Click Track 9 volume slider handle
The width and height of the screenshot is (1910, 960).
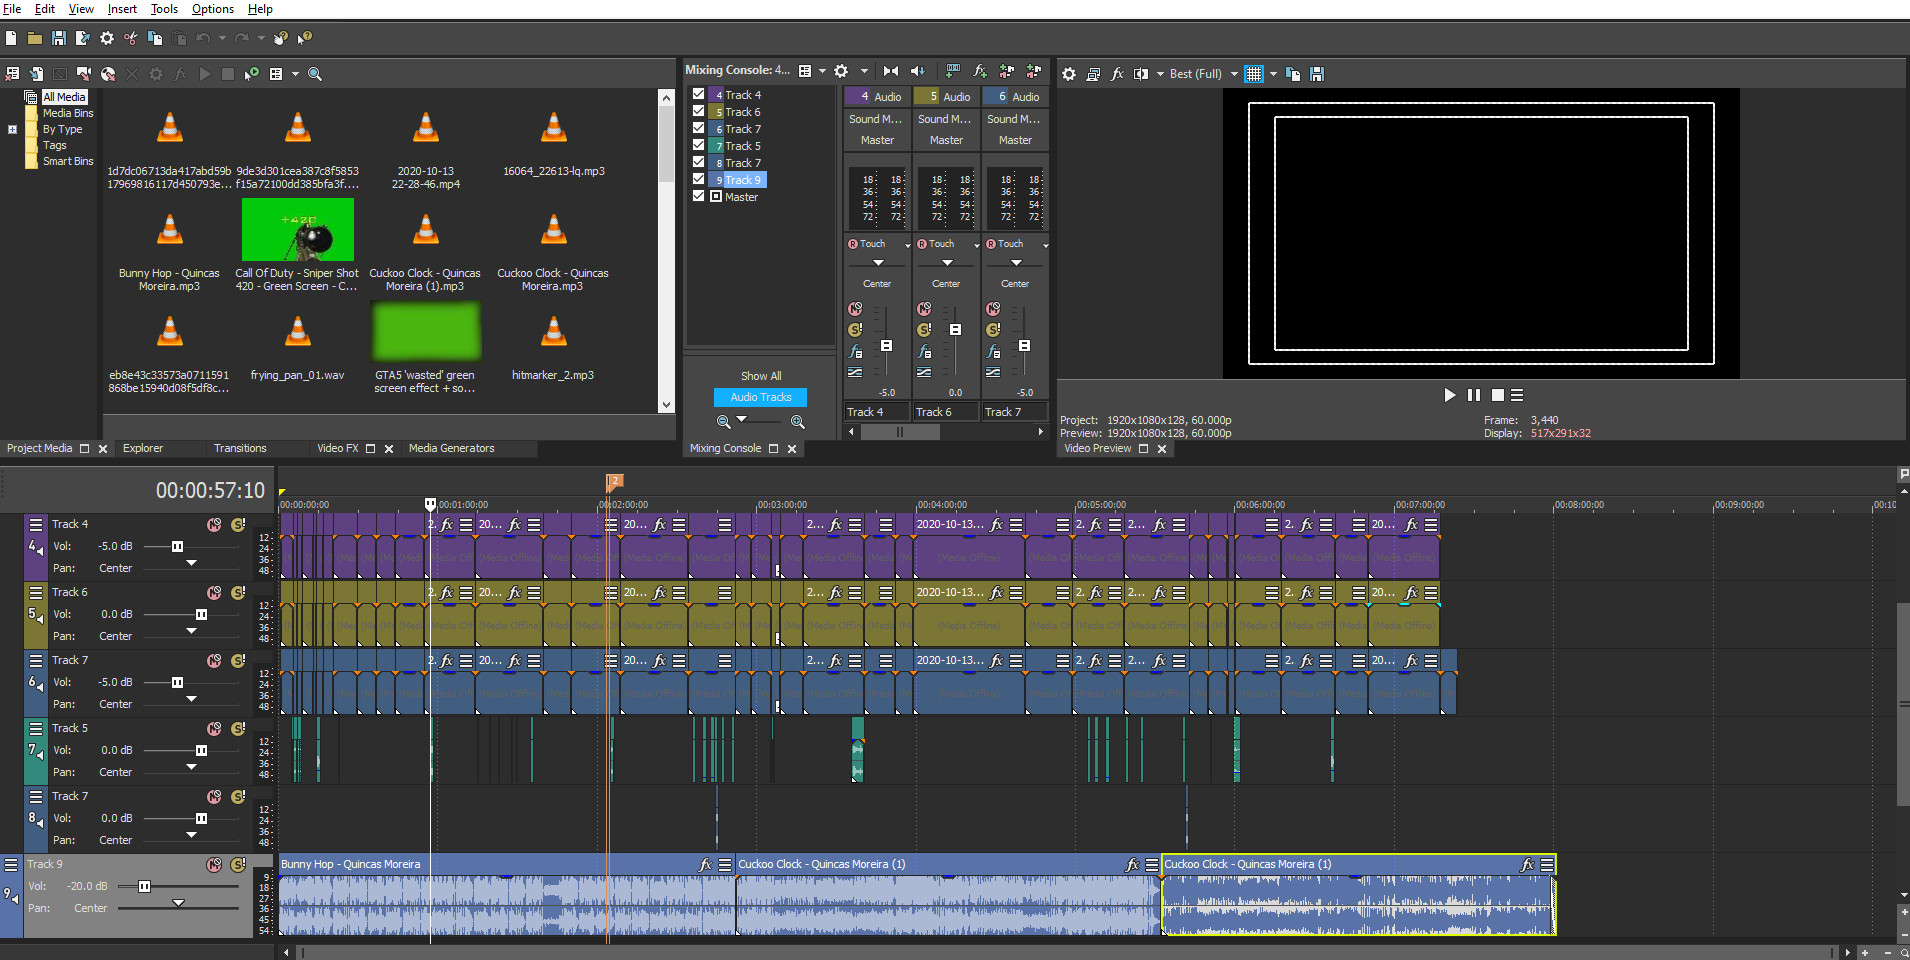click(144, 887)
